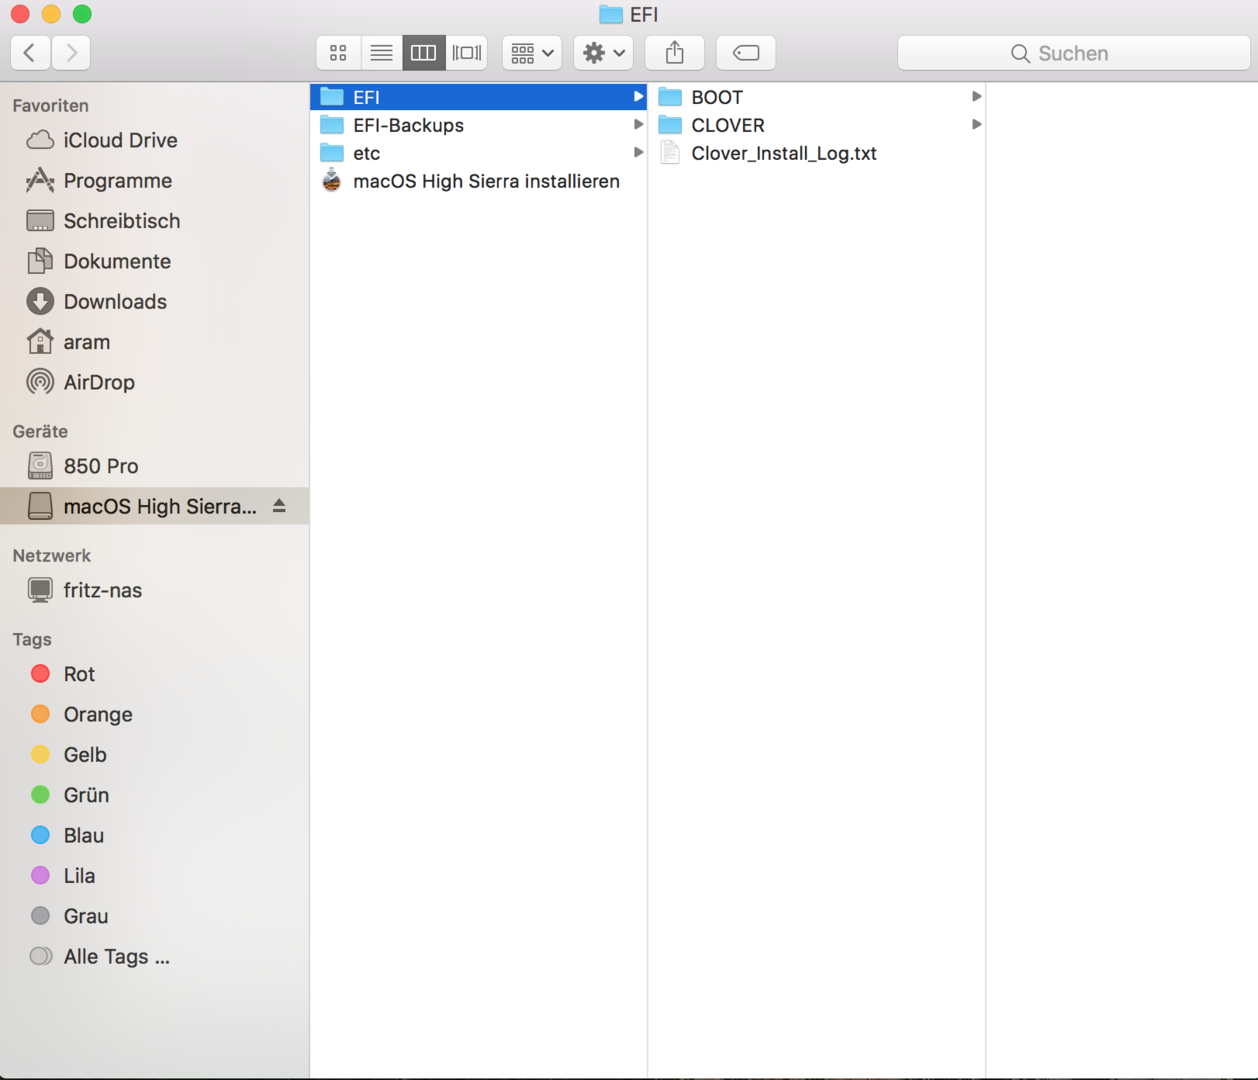Open the gear action menu
Image resolution: width=1258 pixels, height=1080 pixels.
pos(603,53)
